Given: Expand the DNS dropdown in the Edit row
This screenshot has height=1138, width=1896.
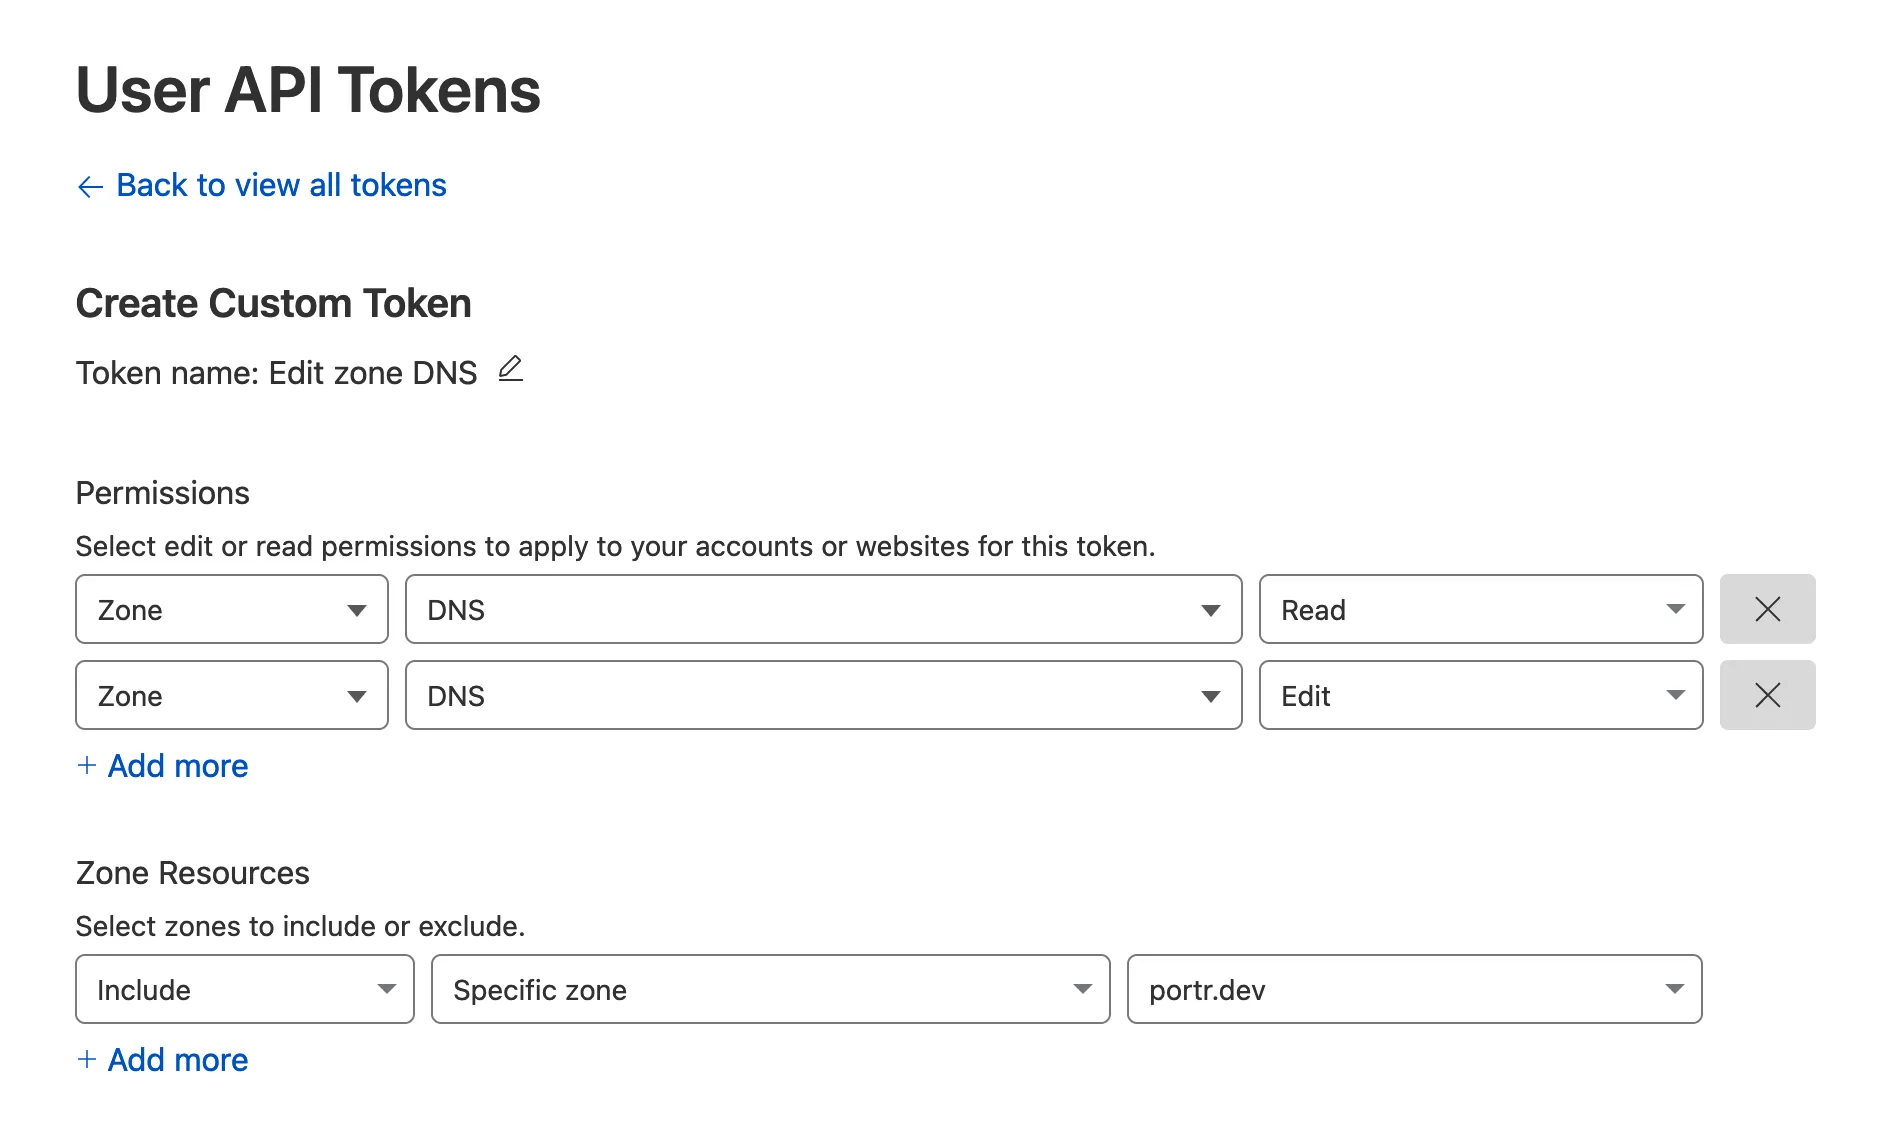Looking at the screenshot, I should point(823,695).
